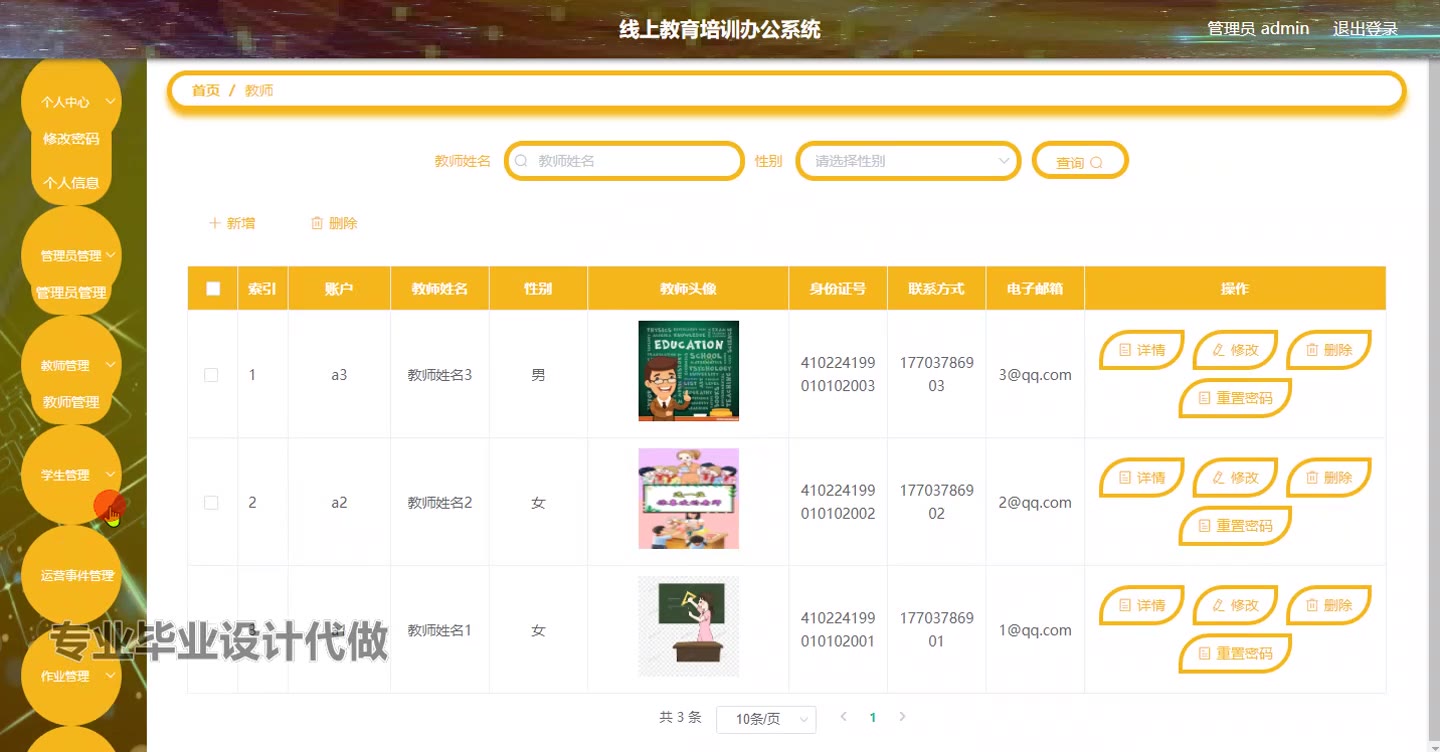Focus the 教师姓名 search input field
The width and height of the screenshot is (1440, 752).
(625, 161)
